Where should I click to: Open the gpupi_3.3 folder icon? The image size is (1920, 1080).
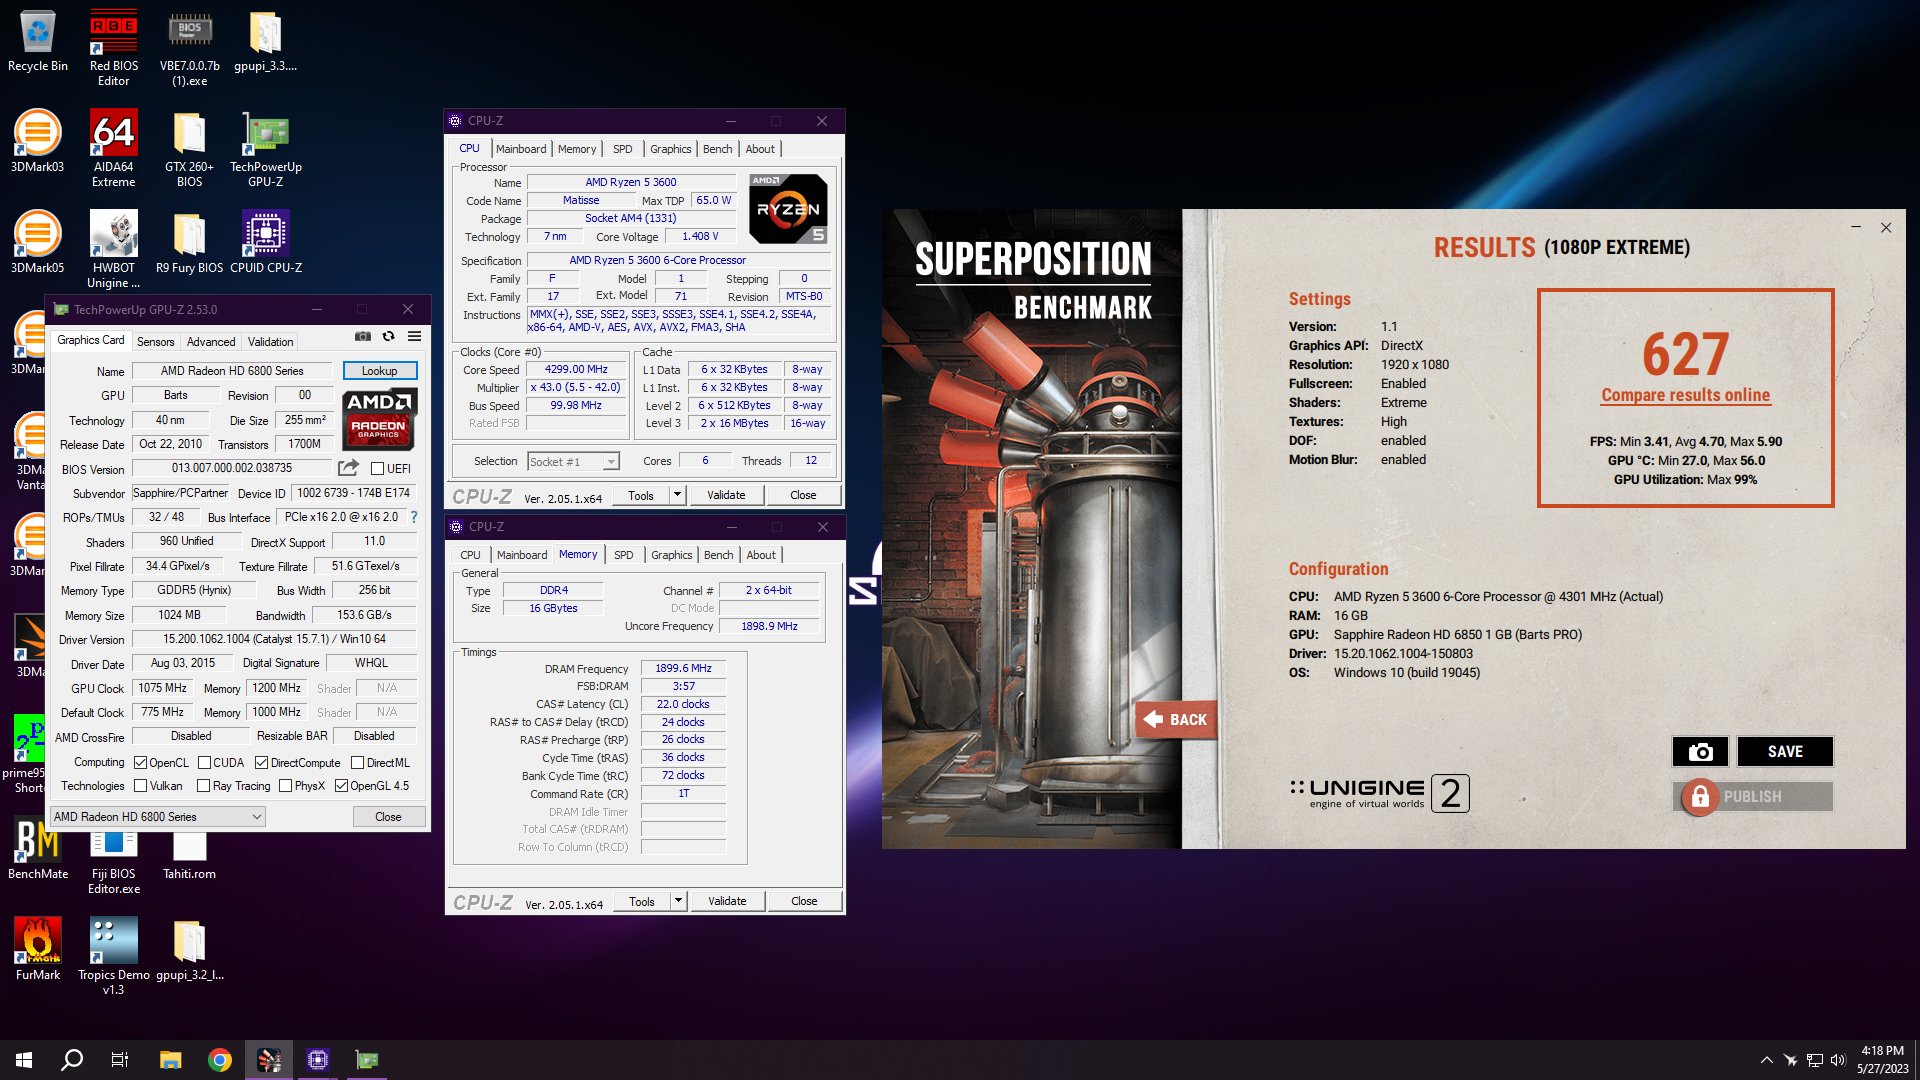pyautogui.click(x=265, y=42)
